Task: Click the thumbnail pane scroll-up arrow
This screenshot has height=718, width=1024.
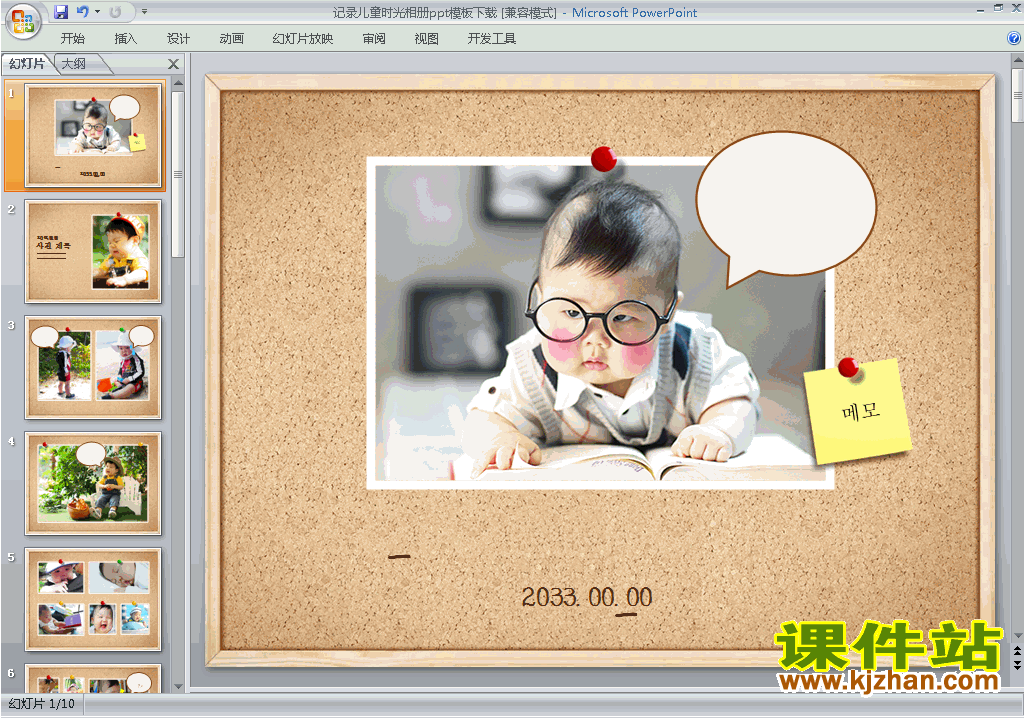Action: [178, 84]
